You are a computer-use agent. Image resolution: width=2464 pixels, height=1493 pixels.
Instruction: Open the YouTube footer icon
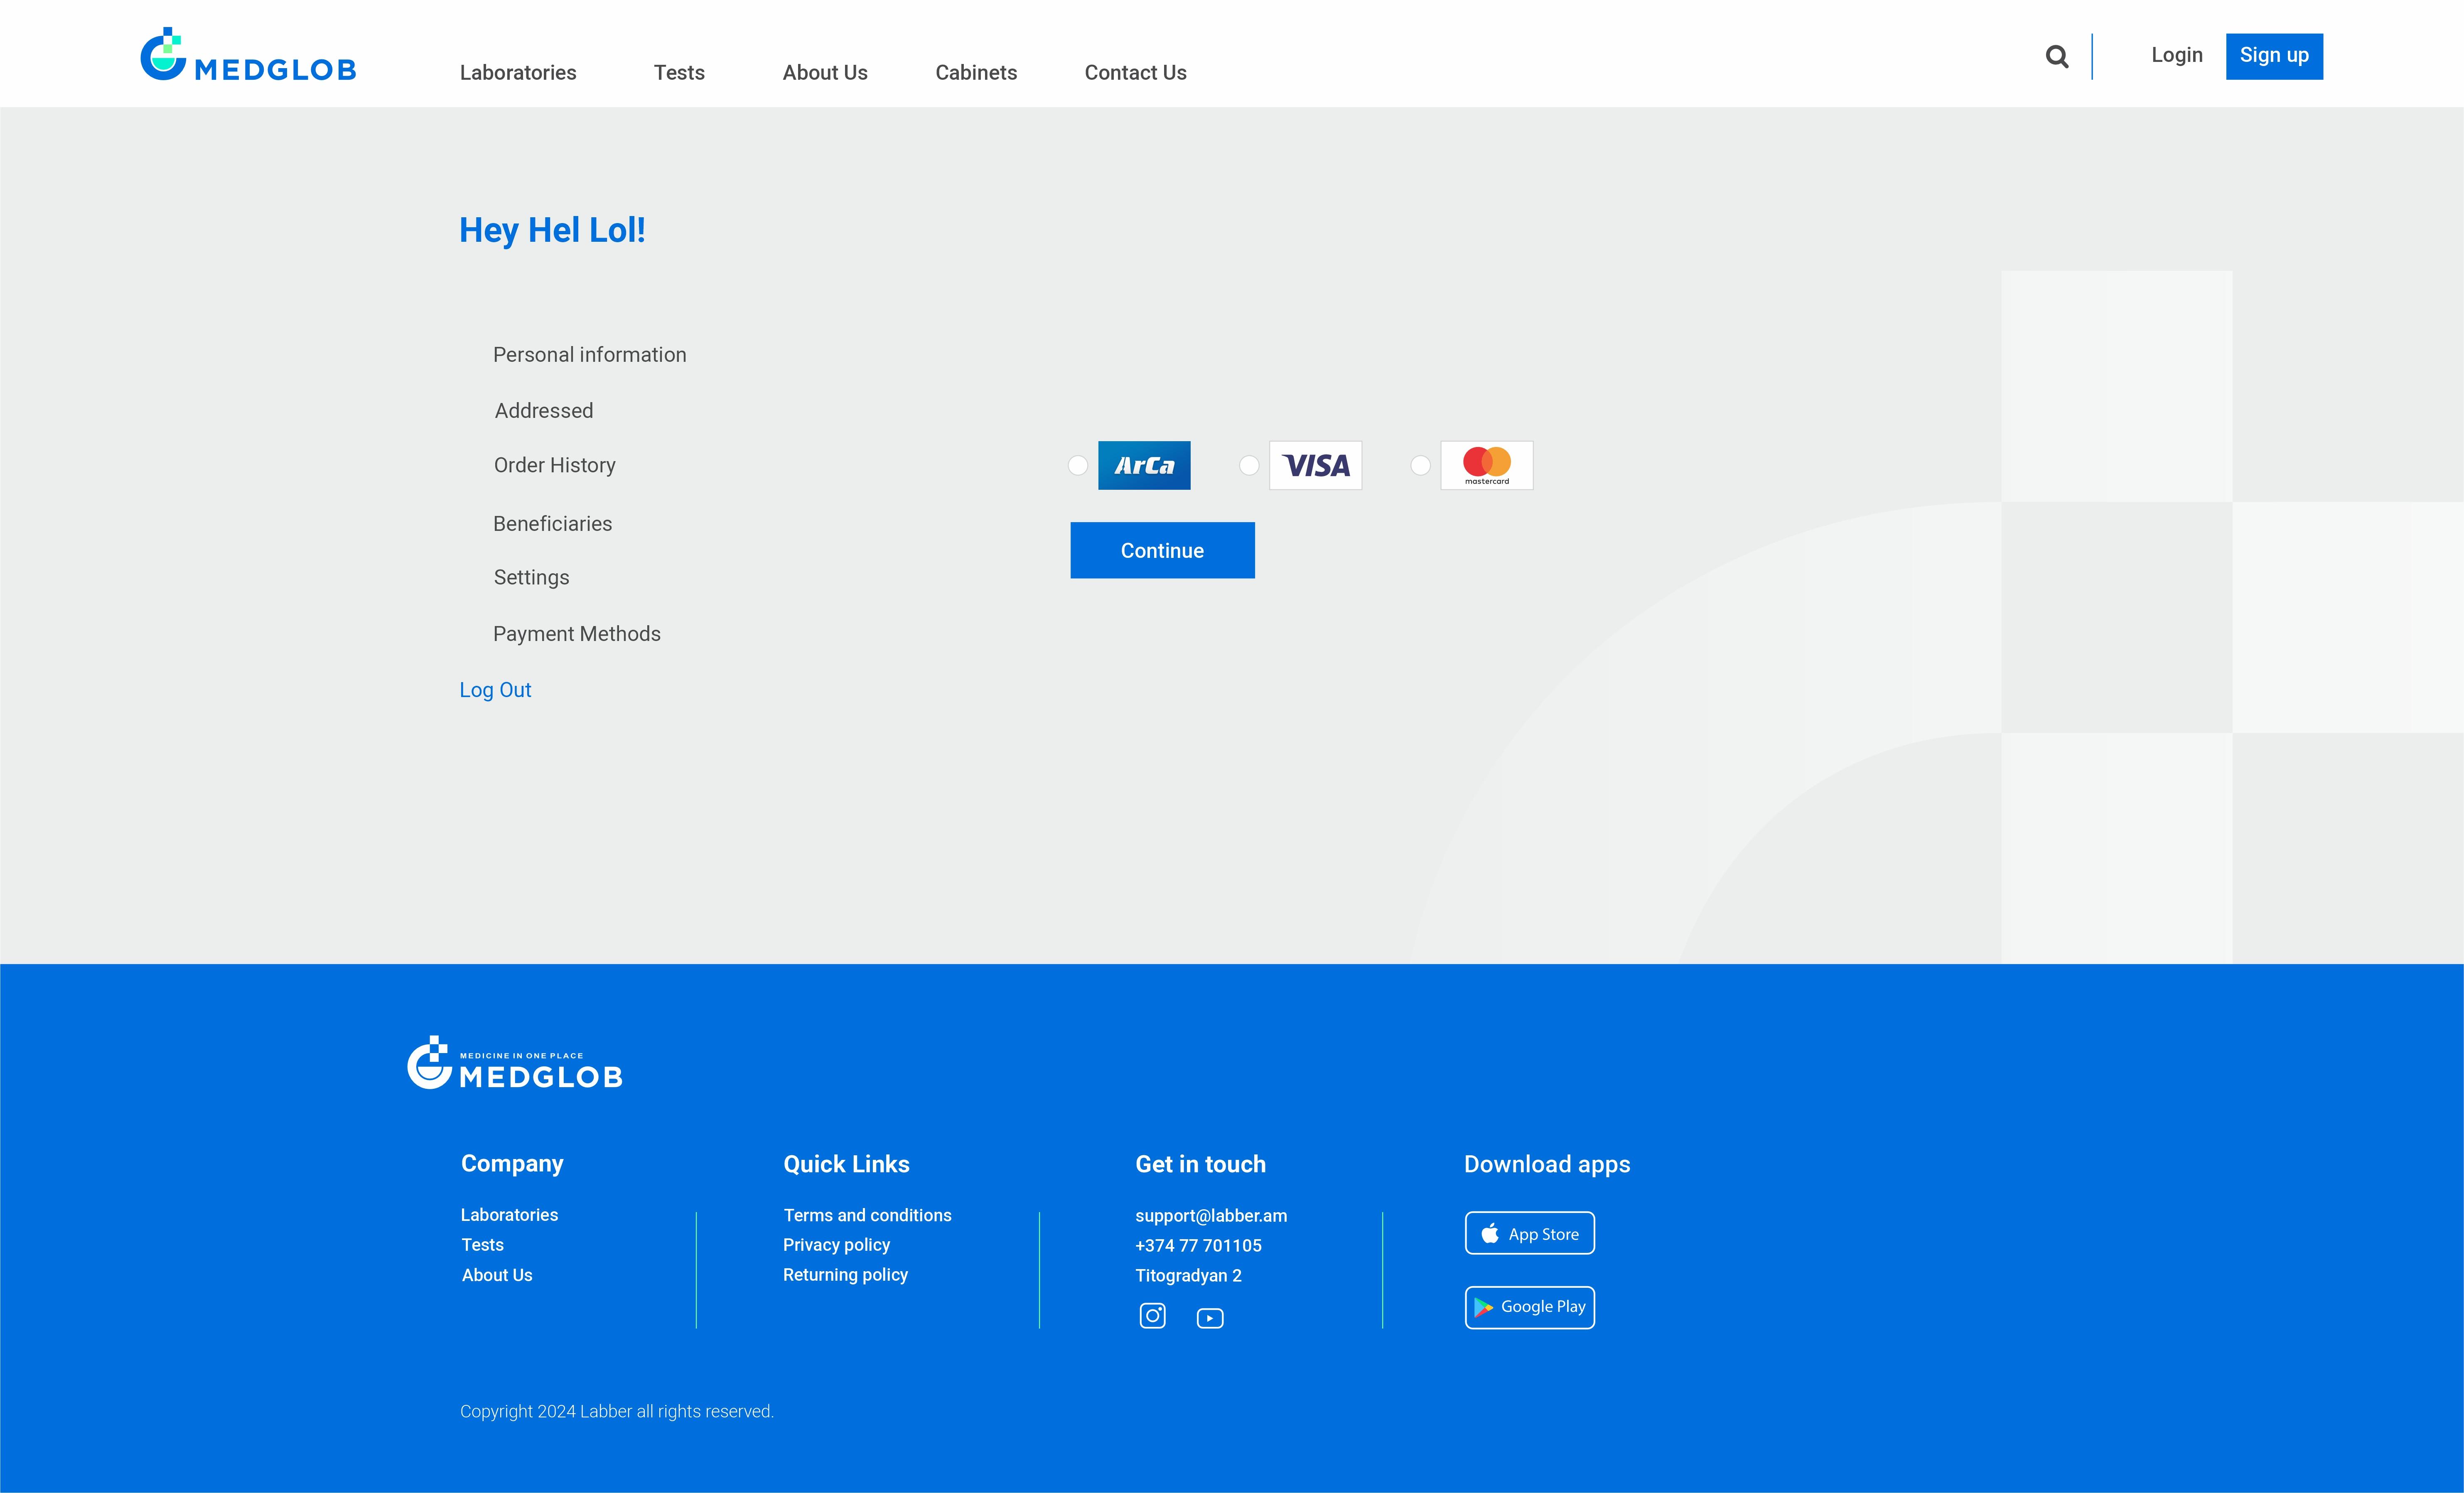tap(1210, 1318)
